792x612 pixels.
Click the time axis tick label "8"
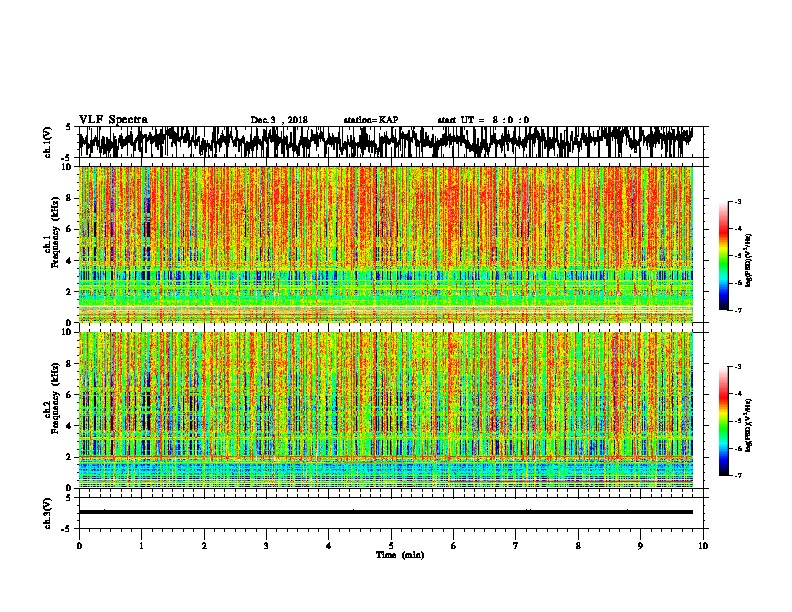pos(578,546)
